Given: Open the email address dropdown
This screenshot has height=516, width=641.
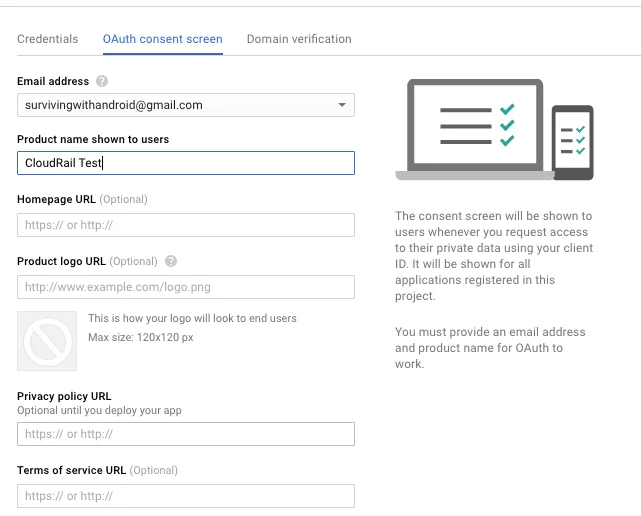Looking at the screenshot, I should point(186,105).
